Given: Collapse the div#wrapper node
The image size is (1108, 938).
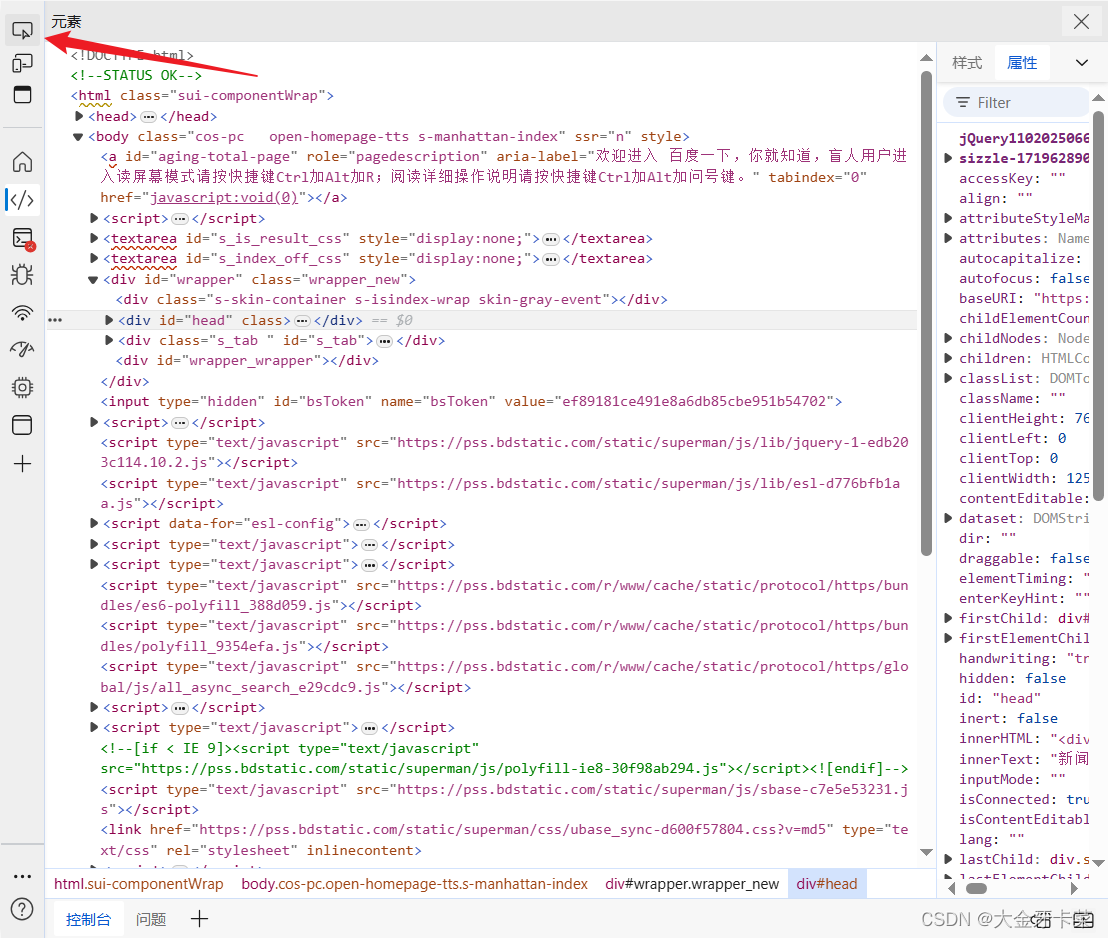Looking at the screenshot, I should click(93, 279).
